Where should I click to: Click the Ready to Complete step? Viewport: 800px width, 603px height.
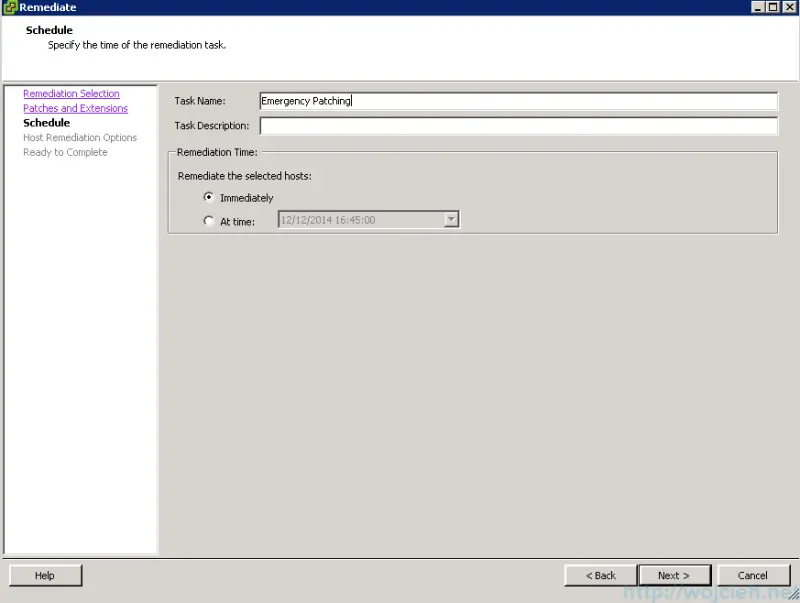point(64,152)
